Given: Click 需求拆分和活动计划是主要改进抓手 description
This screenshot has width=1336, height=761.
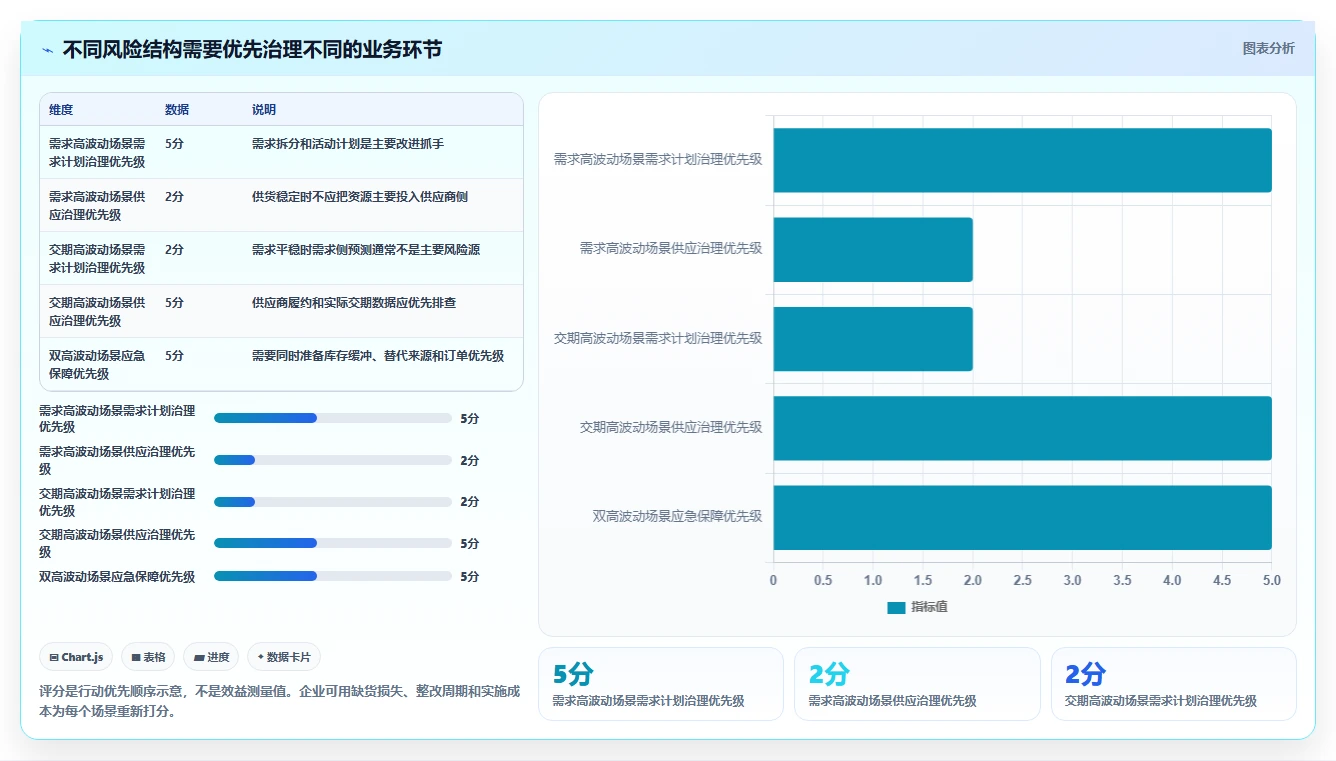Looking at the screenshot, I should point(348,144).
